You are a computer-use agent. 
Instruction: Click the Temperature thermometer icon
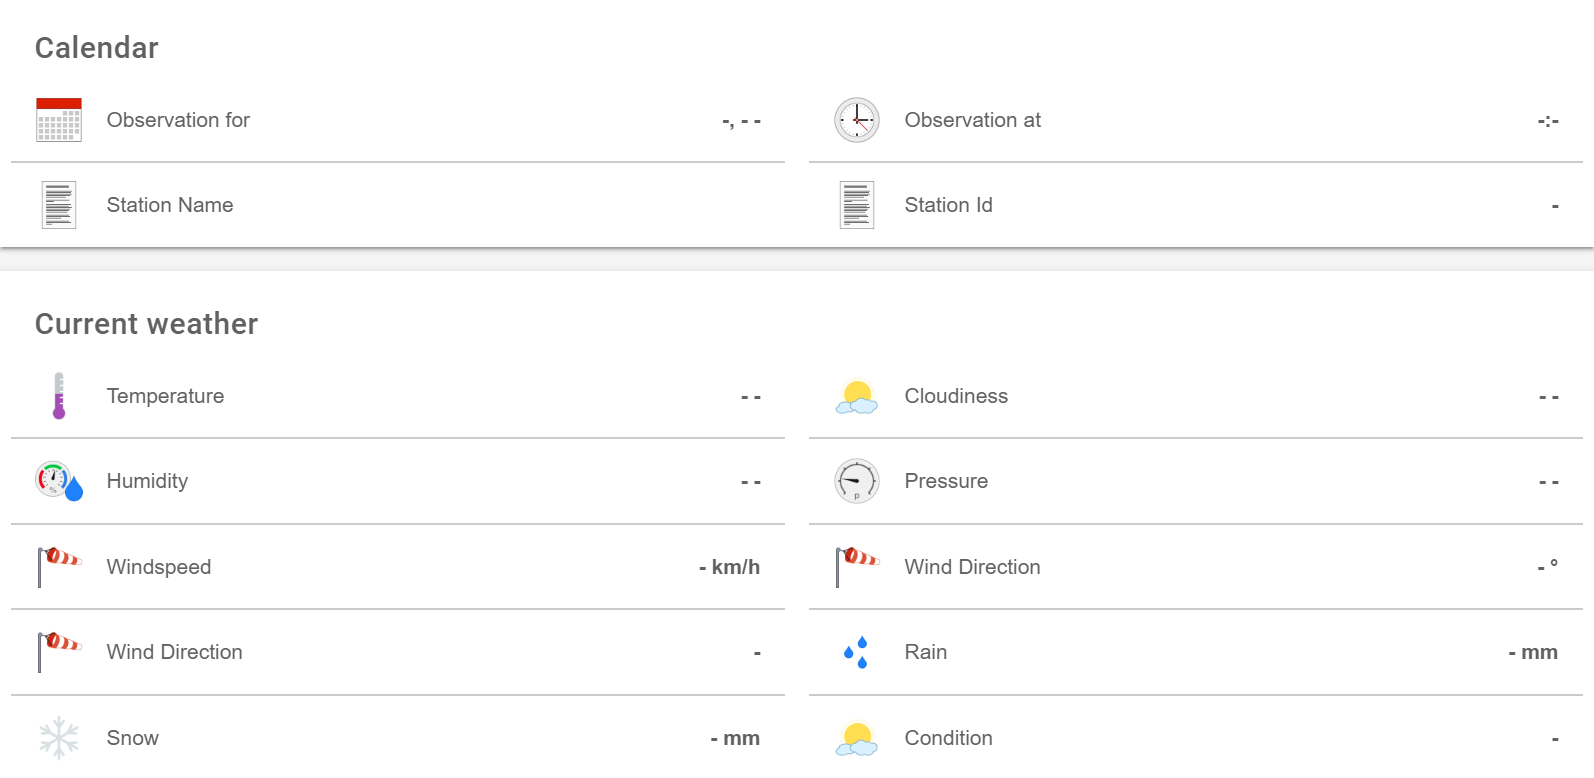pos(59,396)
